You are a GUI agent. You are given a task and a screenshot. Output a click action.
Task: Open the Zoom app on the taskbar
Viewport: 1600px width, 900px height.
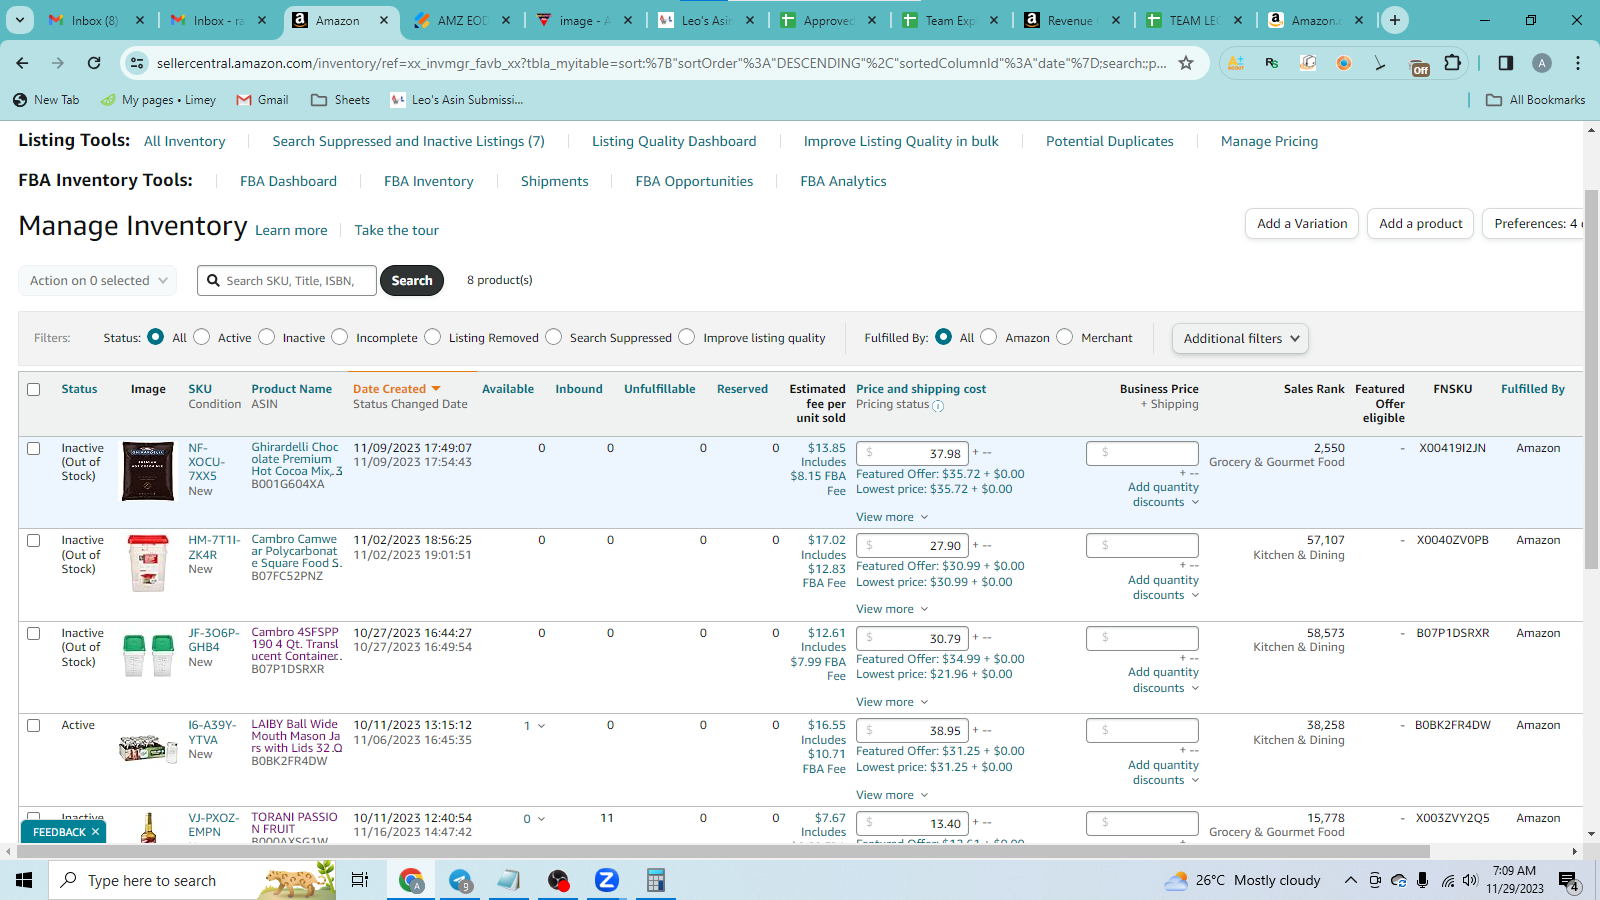[606, 880]
